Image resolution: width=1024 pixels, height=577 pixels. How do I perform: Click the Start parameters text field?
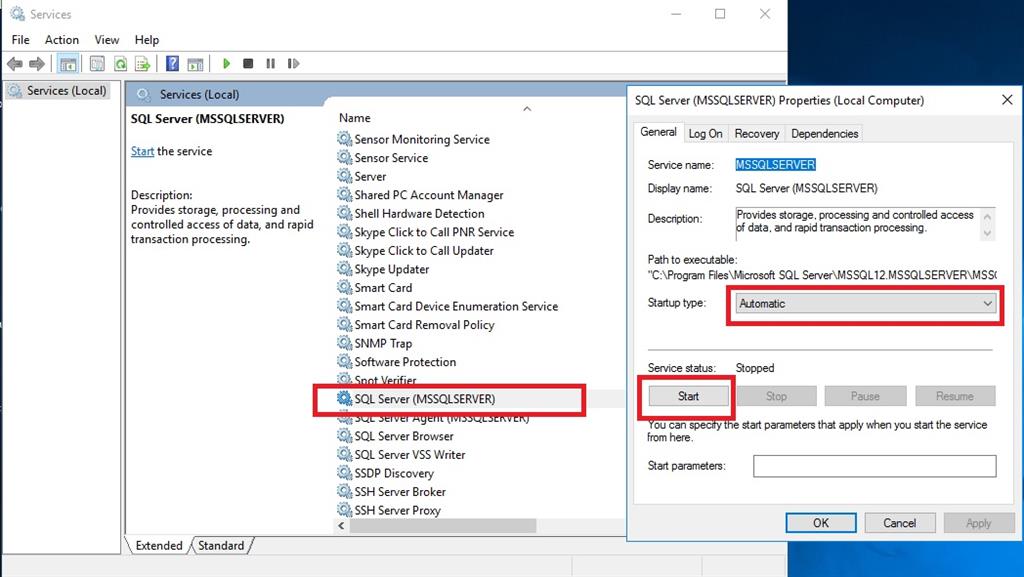[x=874, y=466]
